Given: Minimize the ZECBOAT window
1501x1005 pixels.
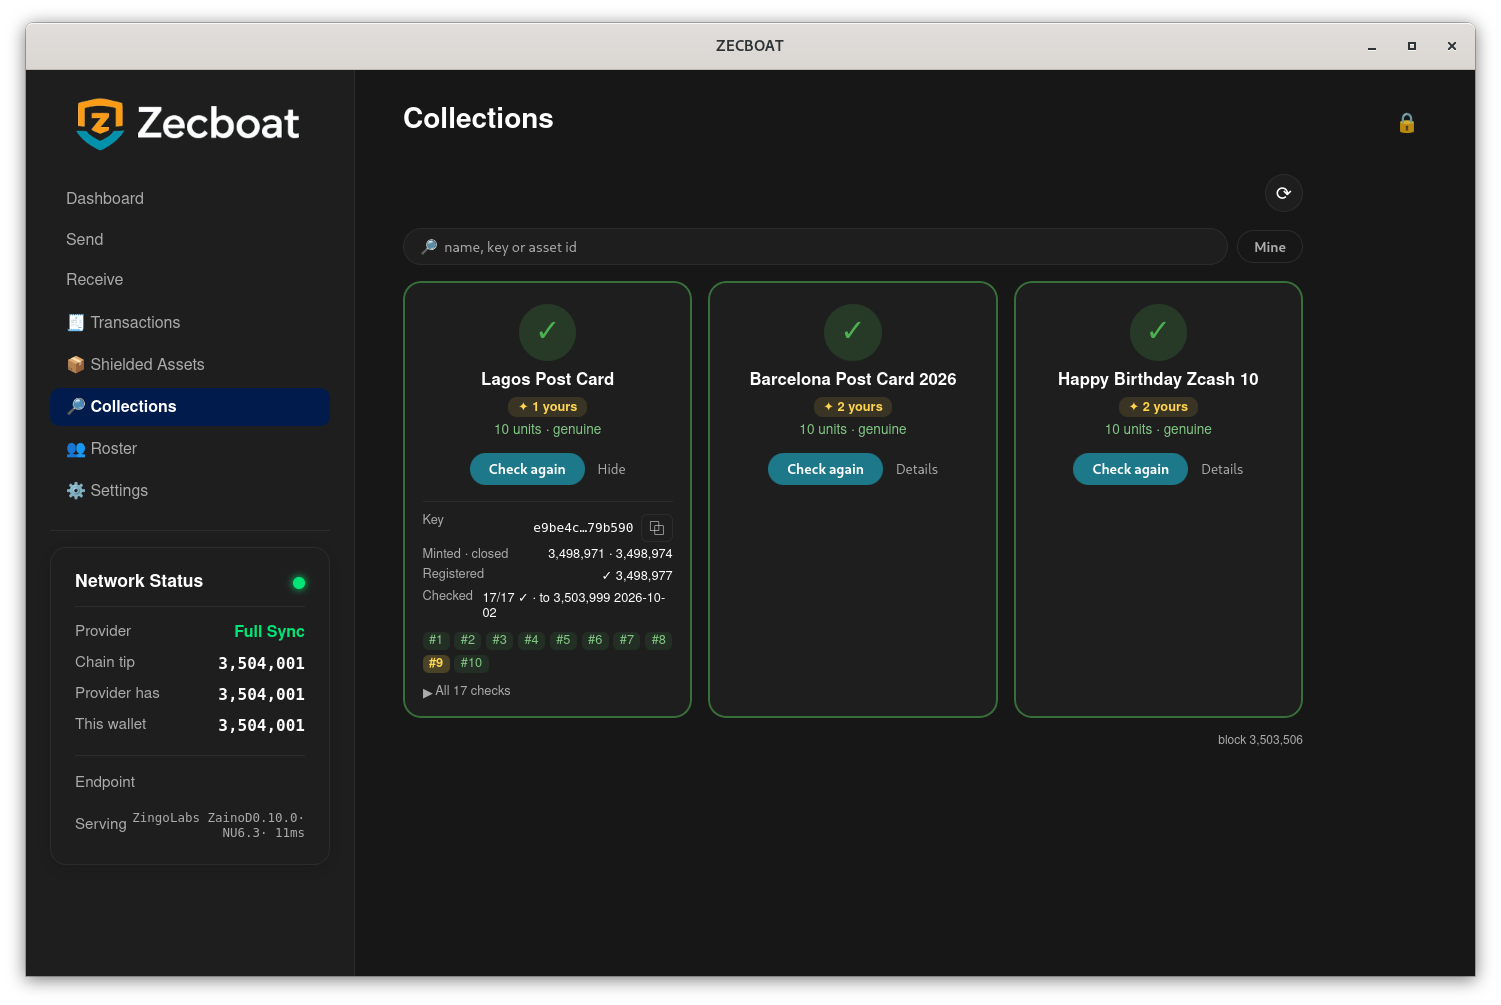Looking at the screenshot, I should tap(1372, 46).
